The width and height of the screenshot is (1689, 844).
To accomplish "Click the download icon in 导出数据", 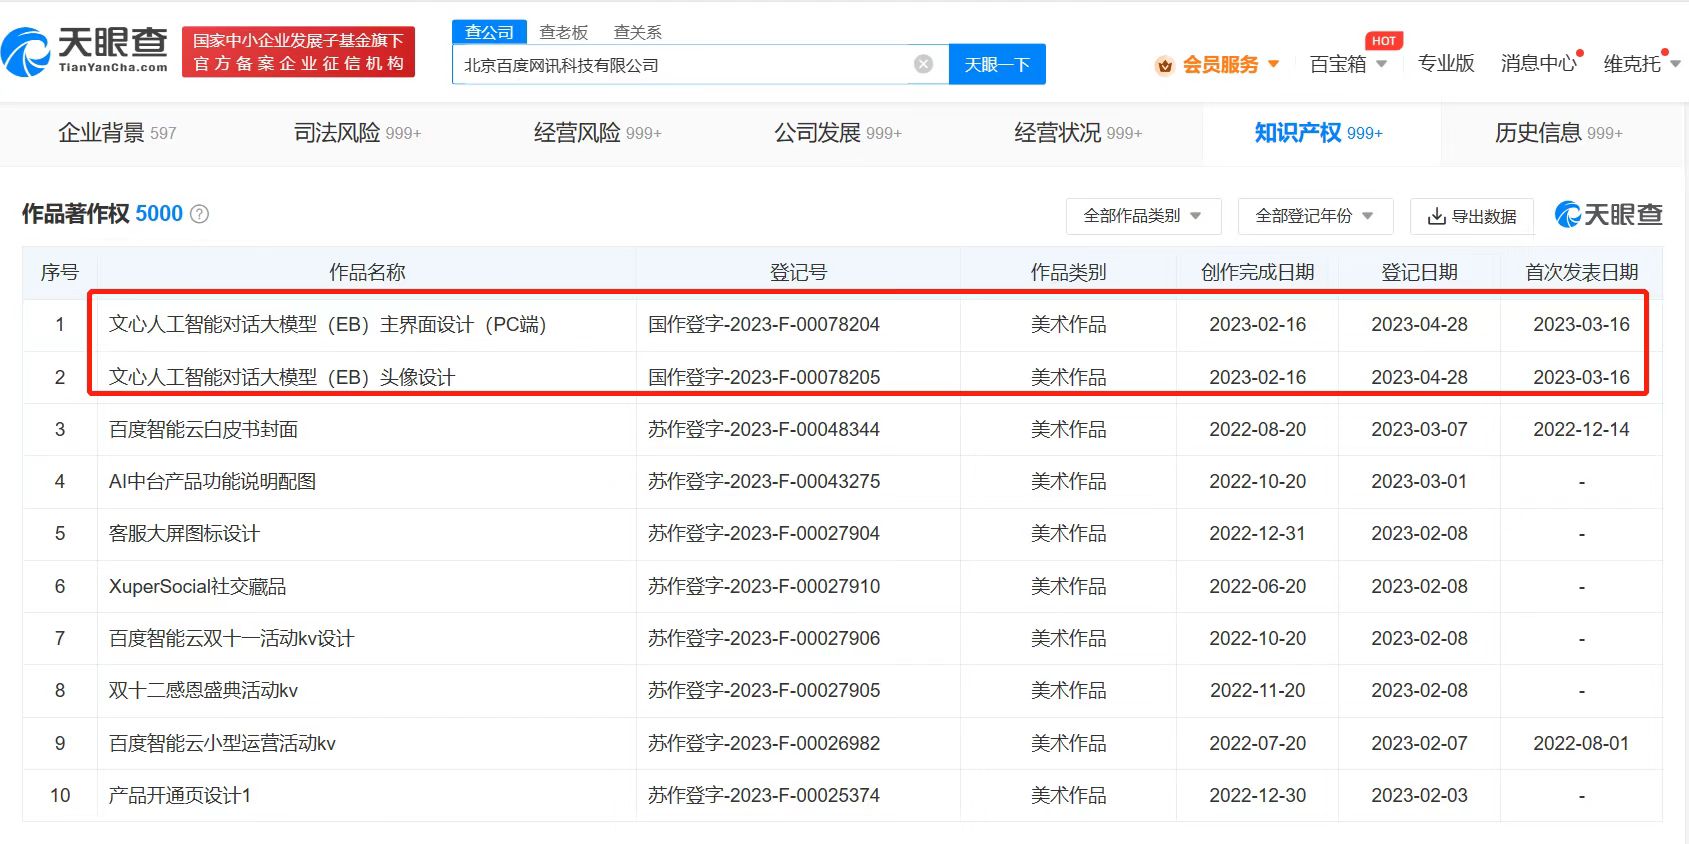I will click(1437, 216).
